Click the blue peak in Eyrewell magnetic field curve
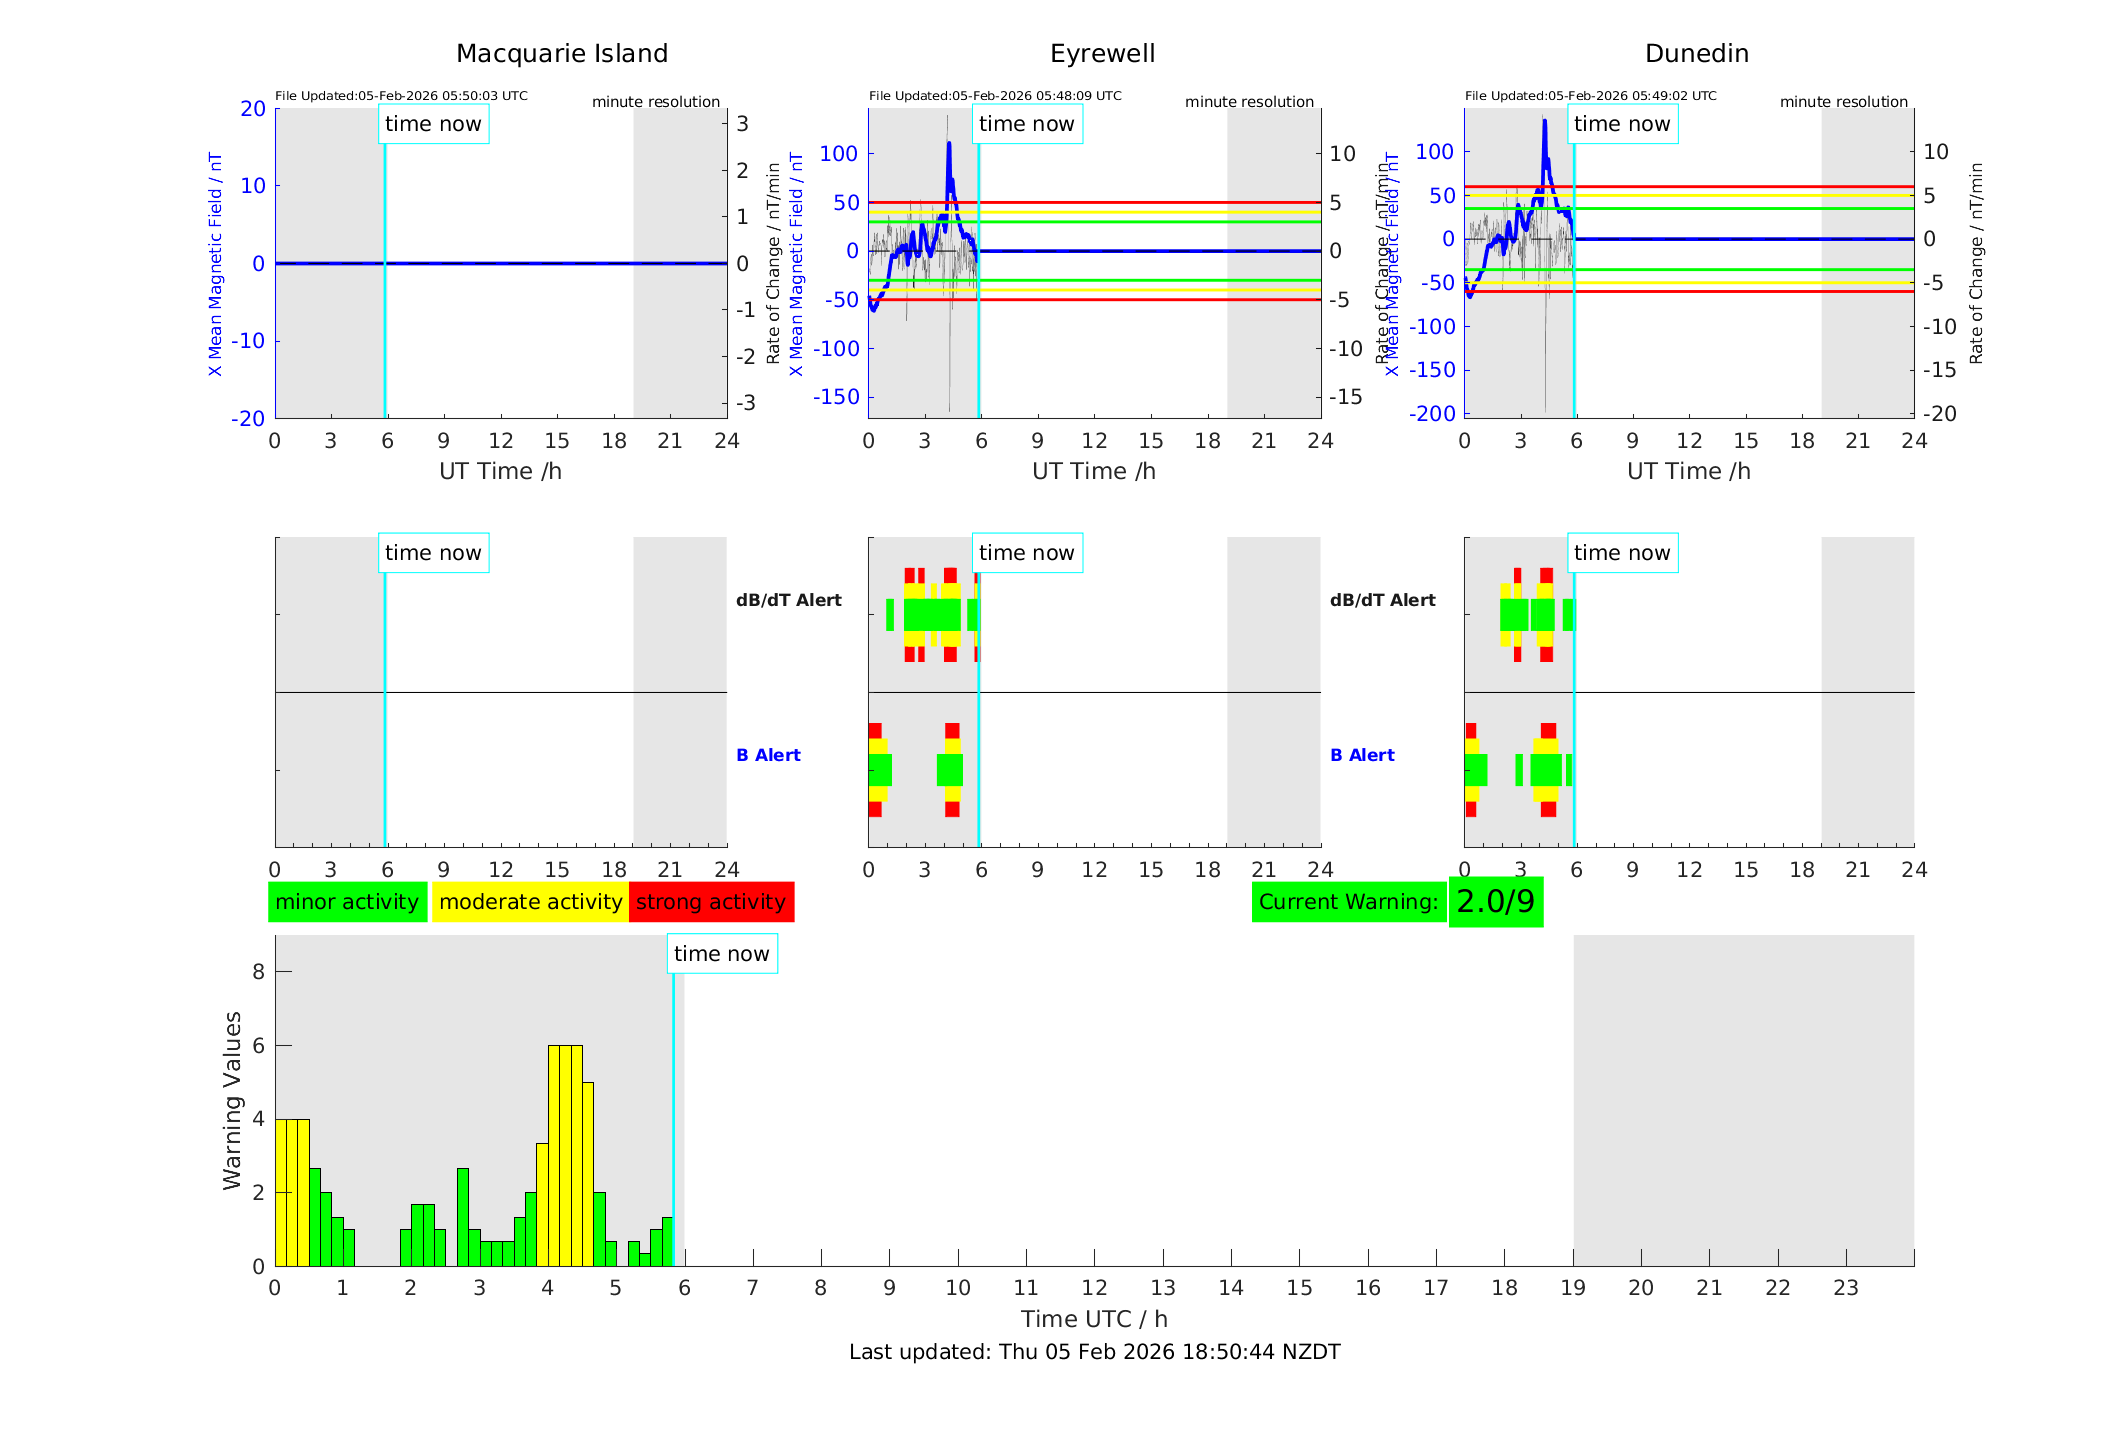2117x1437 pixels. click(x=949, y=148)
